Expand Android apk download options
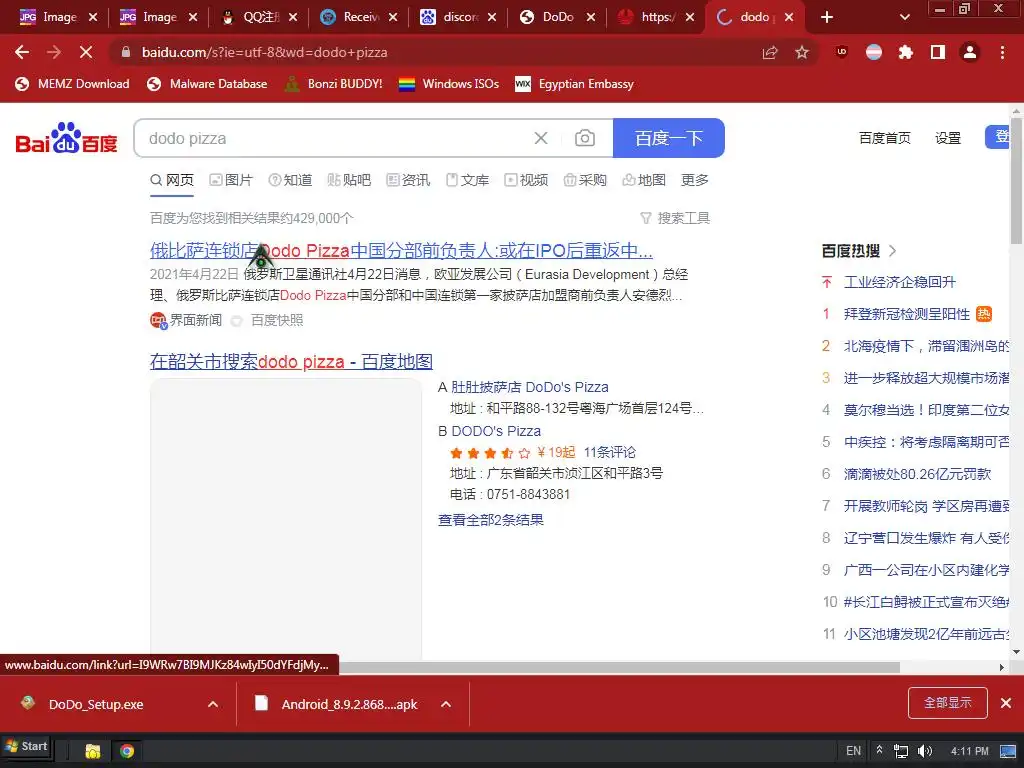Viewport: 1024px width, 768px height. [446, 704]
